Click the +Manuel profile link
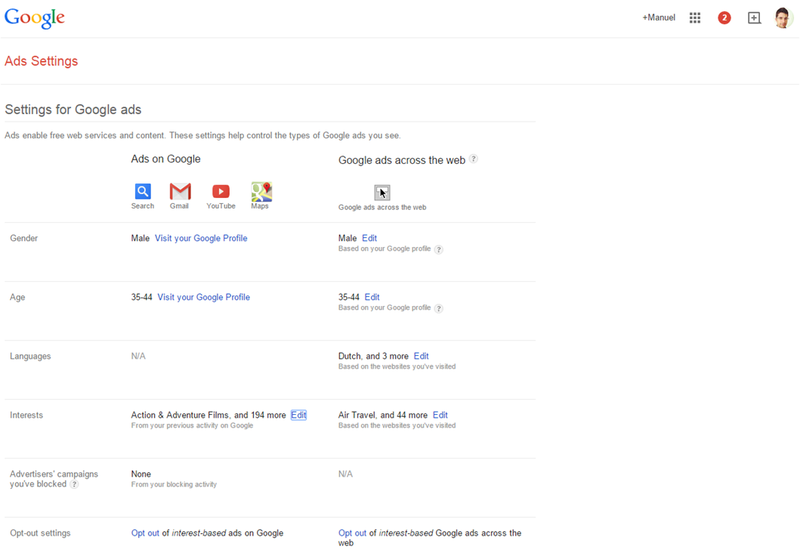Image resolution: width=800 pixels, height=559 pixels. [659, 18]
